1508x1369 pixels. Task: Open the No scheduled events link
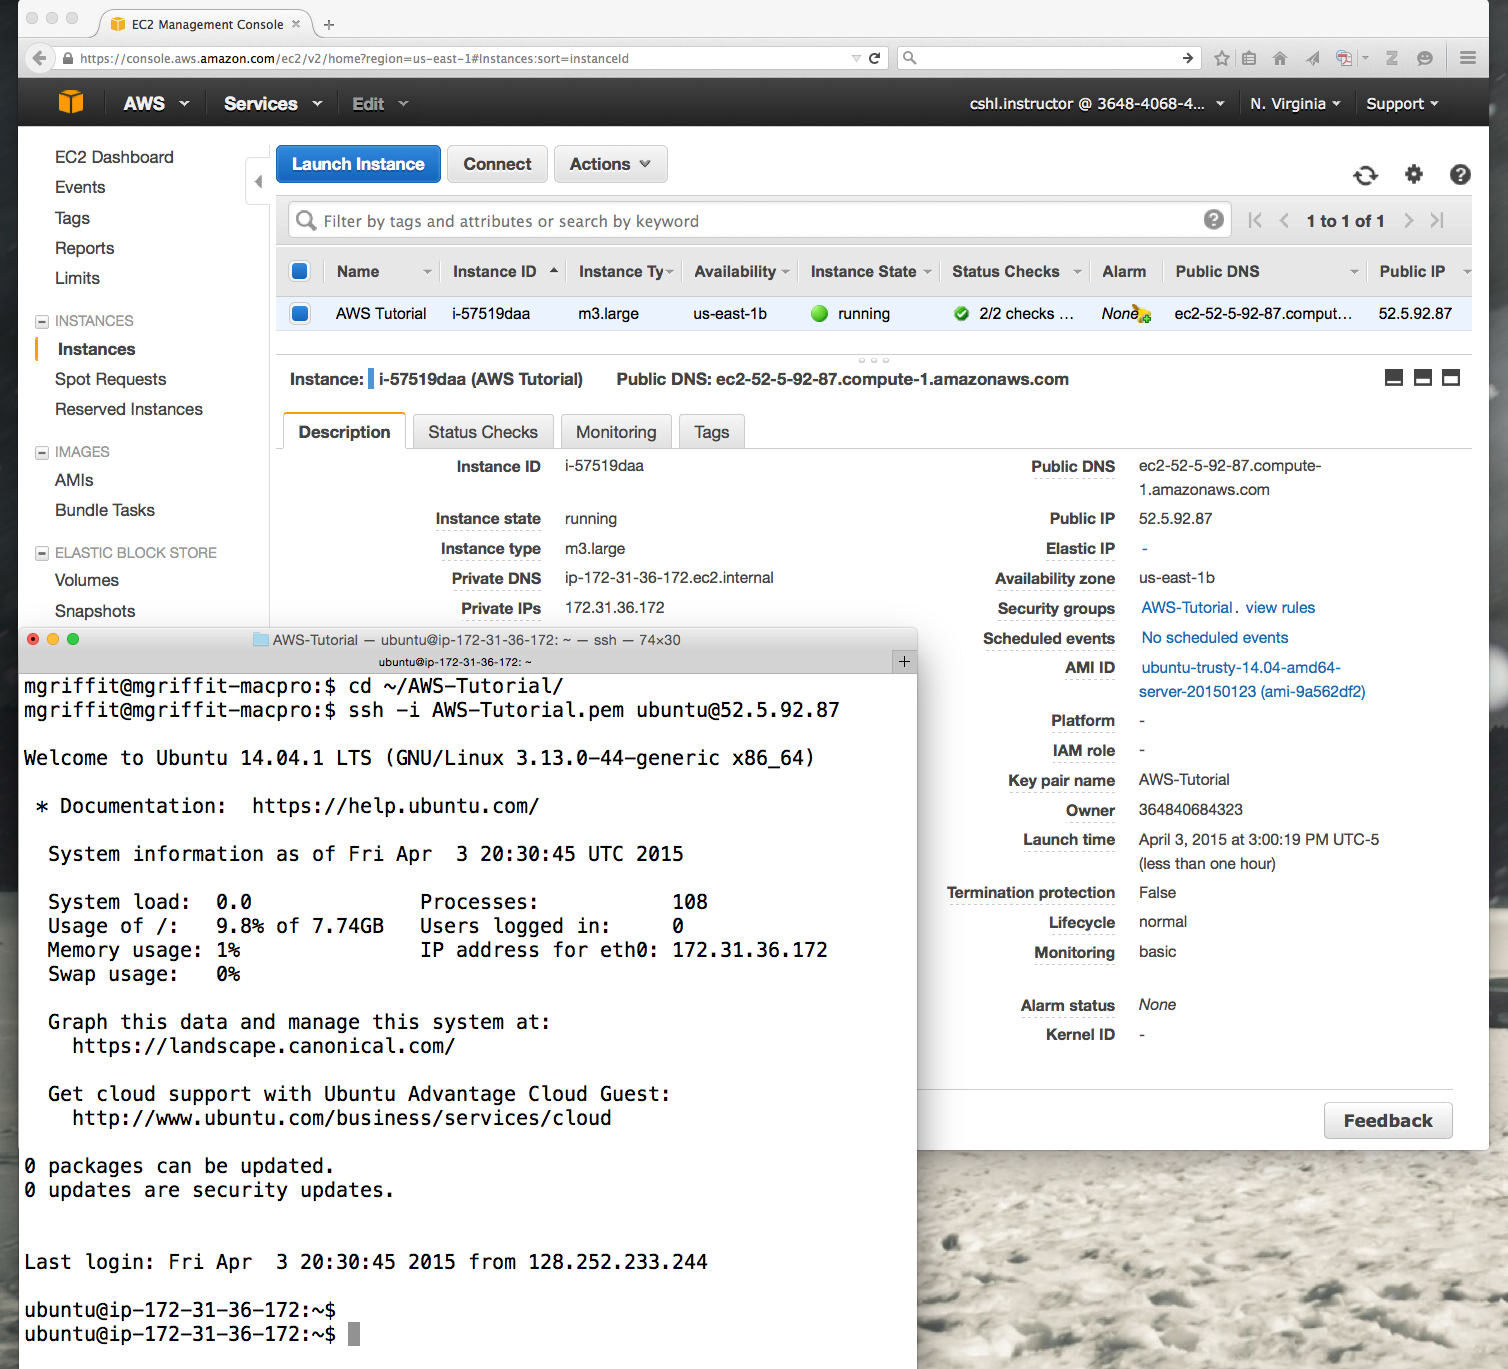pos(1215,637)
